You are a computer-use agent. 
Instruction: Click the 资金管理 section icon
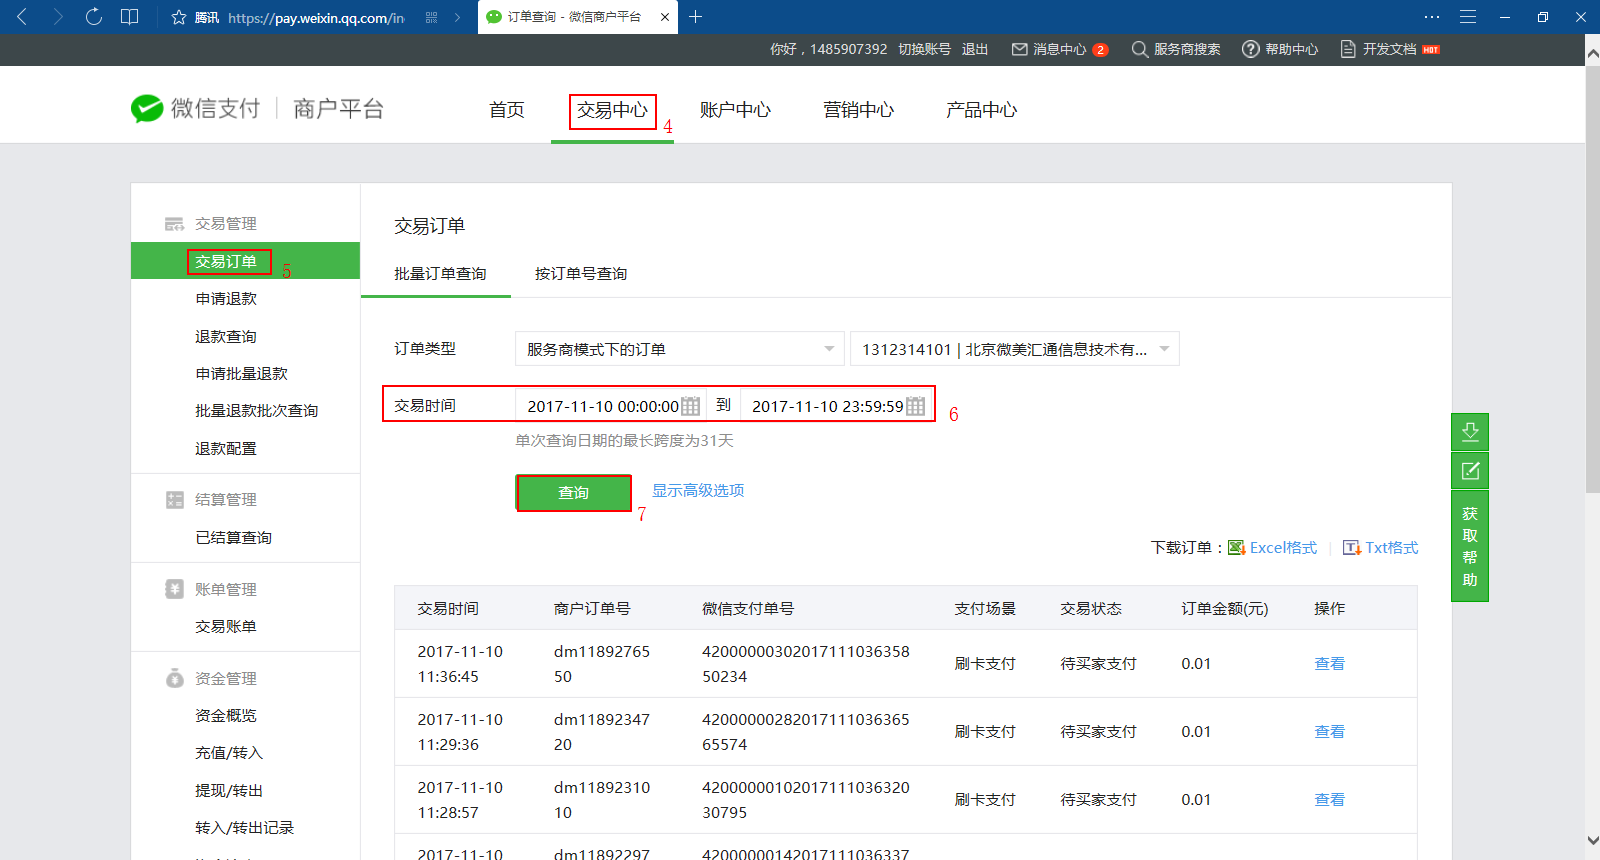point(175,678)
